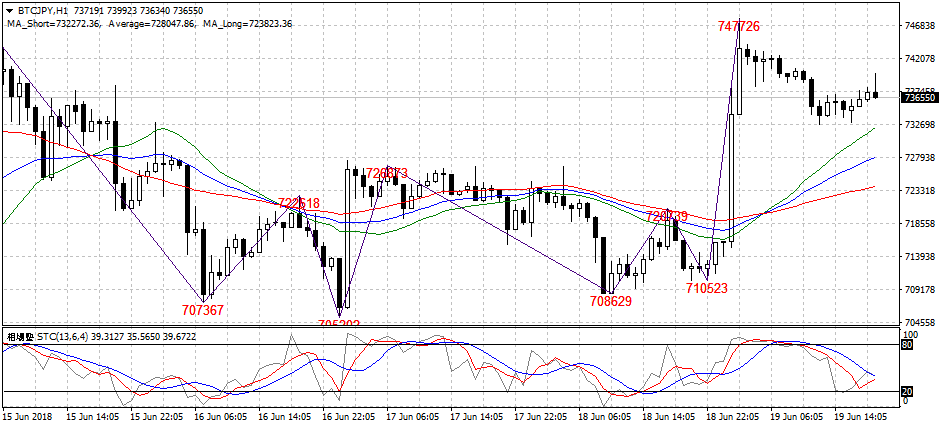Click the 17 Jun 06:05 time label
The image size is (942, 428).
point(413,416)
